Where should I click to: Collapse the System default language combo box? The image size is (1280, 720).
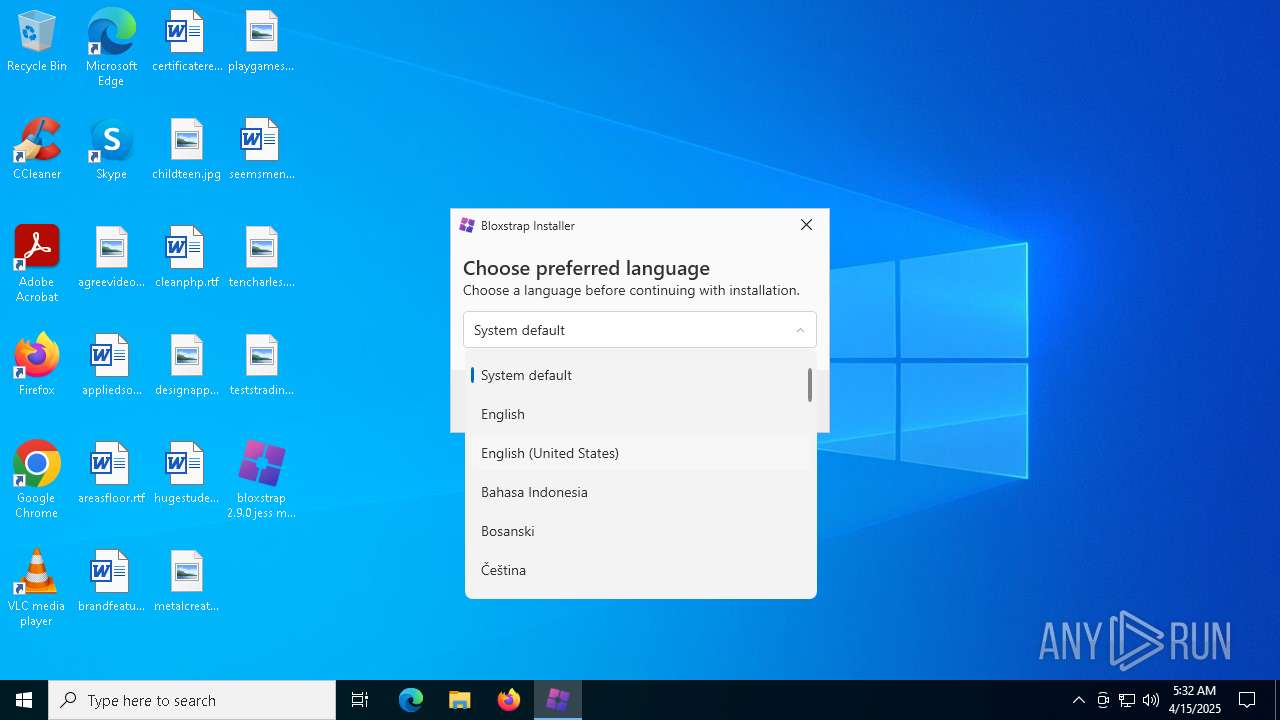pos(640,330)
